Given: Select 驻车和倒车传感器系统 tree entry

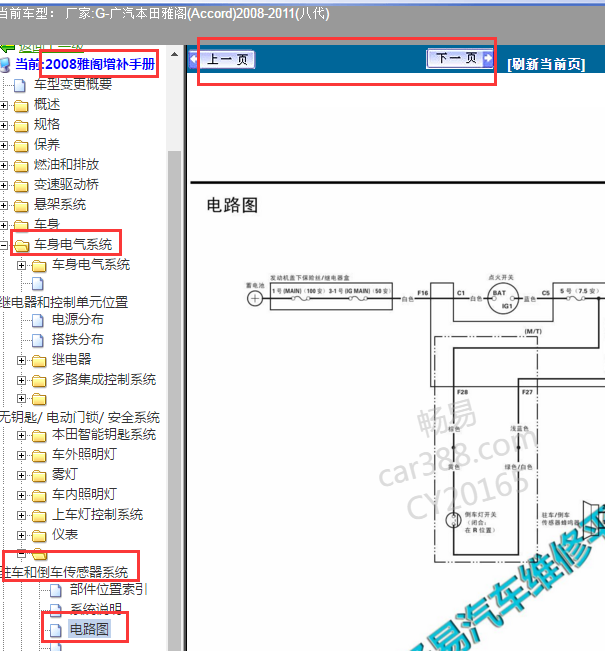Looking at the screenshot, I should (x=65, y=572).
